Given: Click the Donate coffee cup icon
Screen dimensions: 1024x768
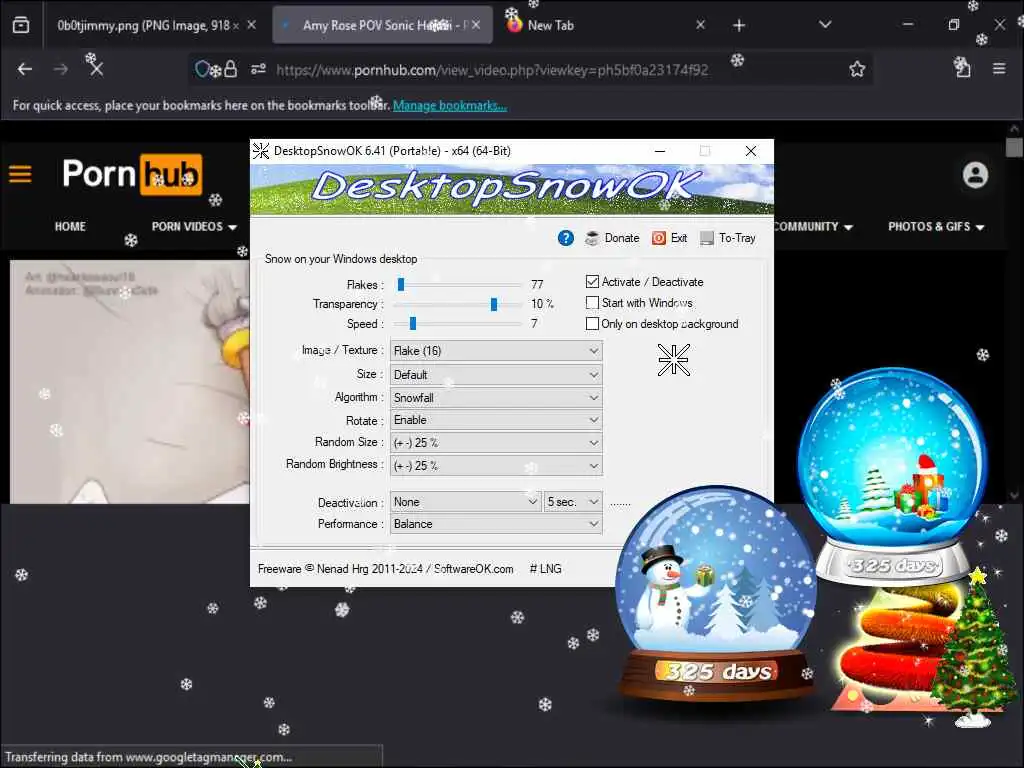Looking at the screenshot, I should 592,238.
